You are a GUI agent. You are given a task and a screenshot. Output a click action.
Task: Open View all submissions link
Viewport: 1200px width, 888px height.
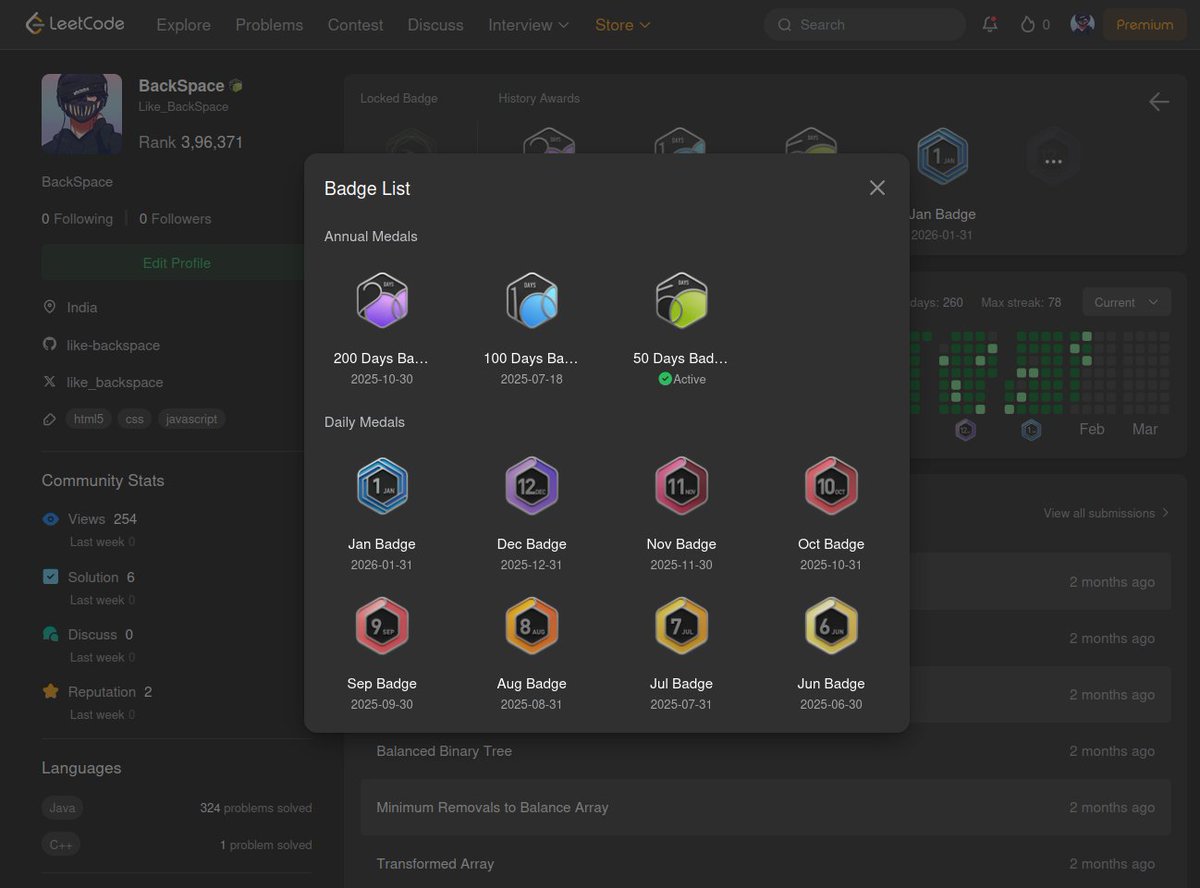coord(1106,513)
